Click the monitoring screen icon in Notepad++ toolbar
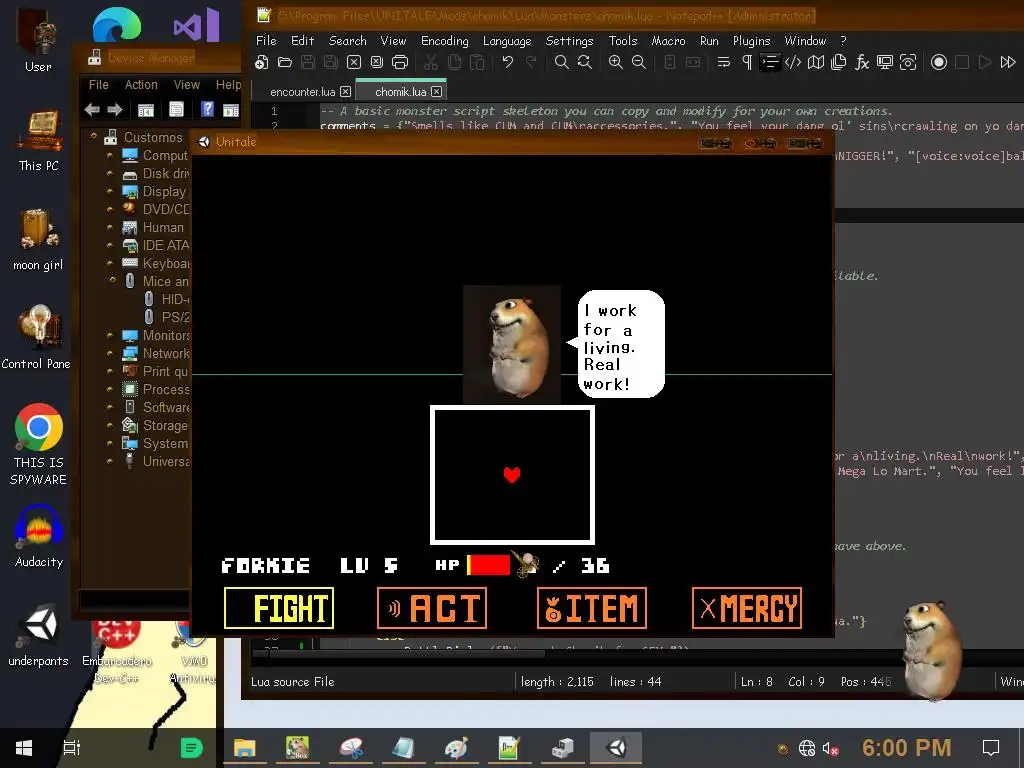Viewport: 1024px width, 768px height. click(x=885, y=62)
